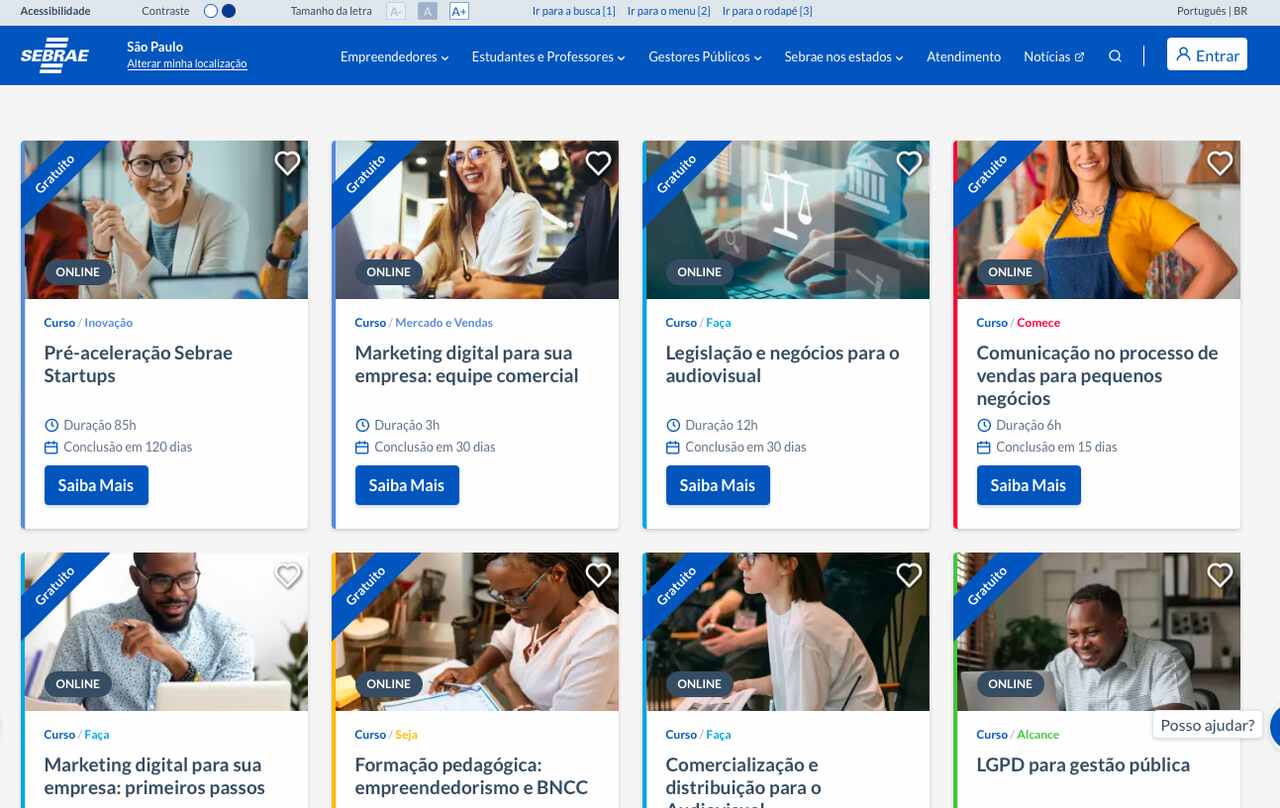Click Saiba Mais for Marketing digital equipe comercial
The width and height of the screenshot is (1280, 808).
tap(407, 485)
